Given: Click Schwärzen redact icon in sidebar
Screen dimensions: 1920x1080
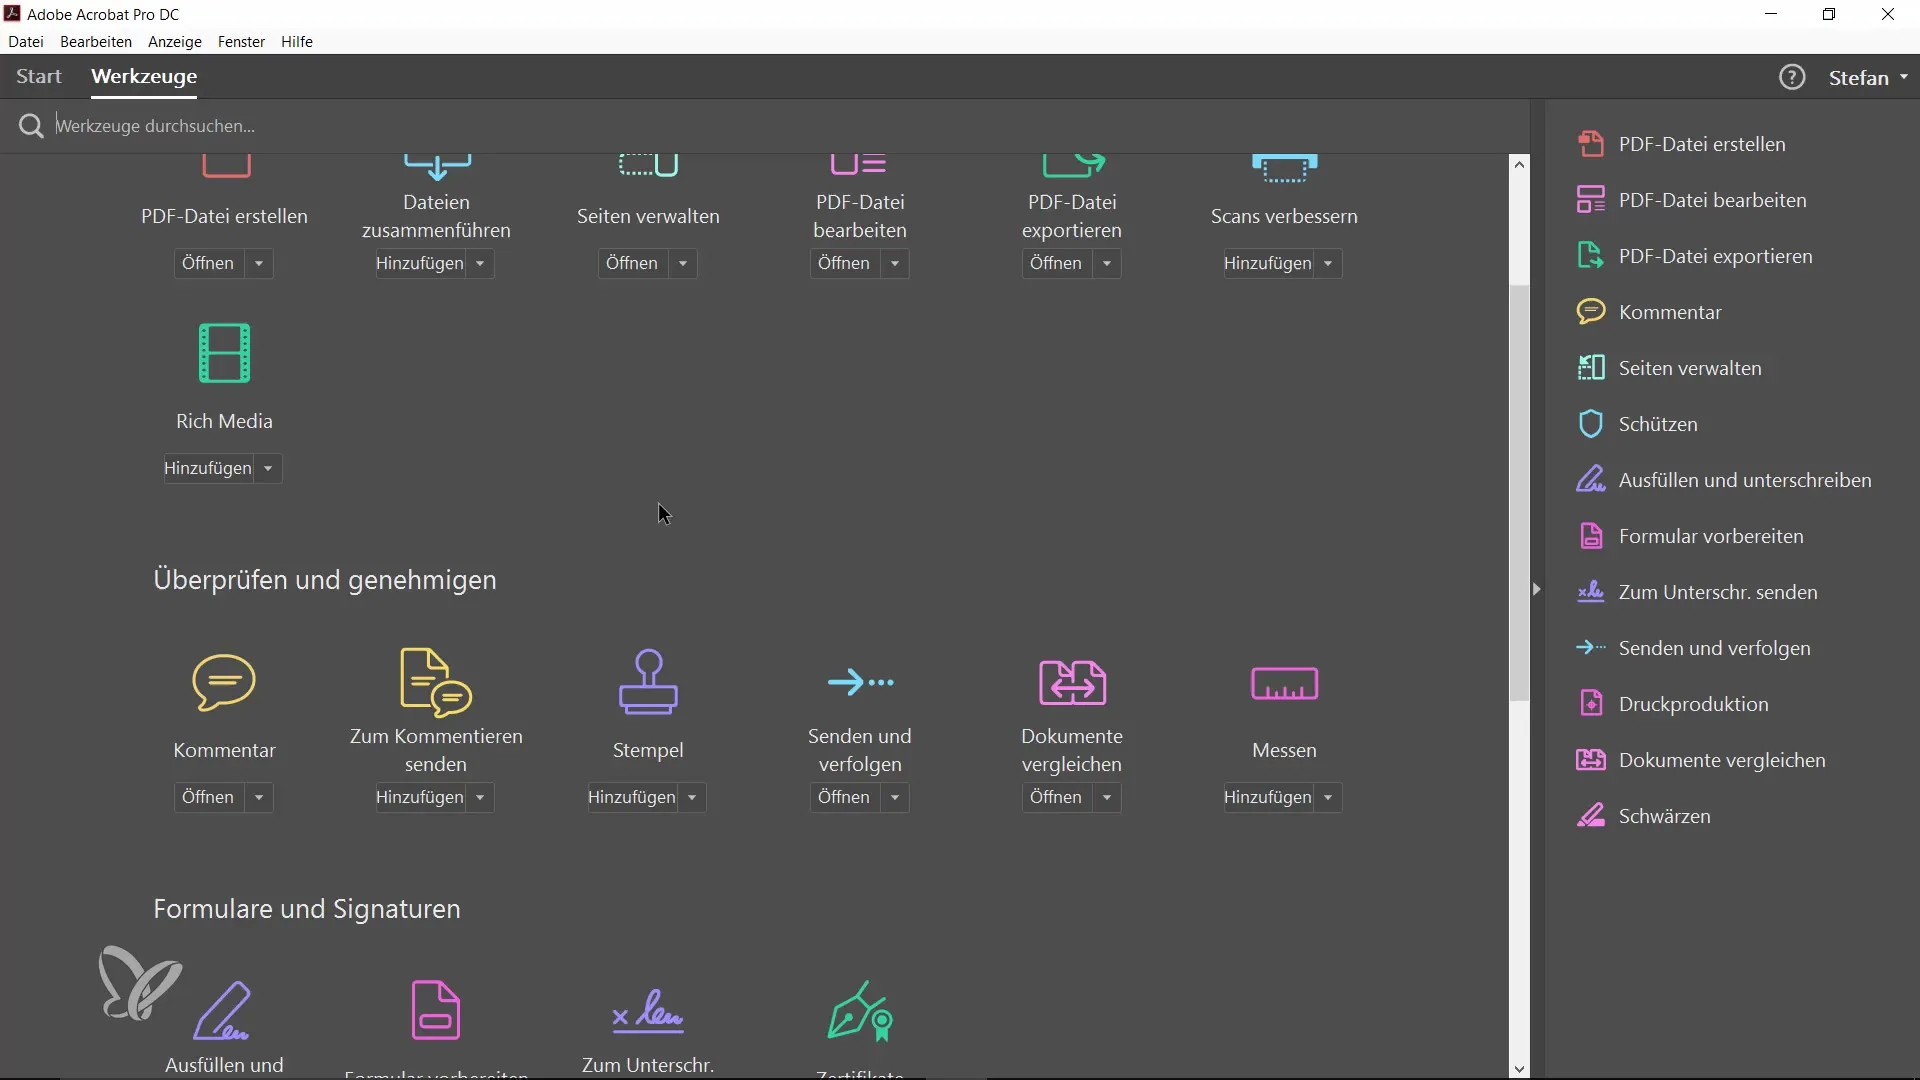Looking at the screenshot, I should point(1590,816).
